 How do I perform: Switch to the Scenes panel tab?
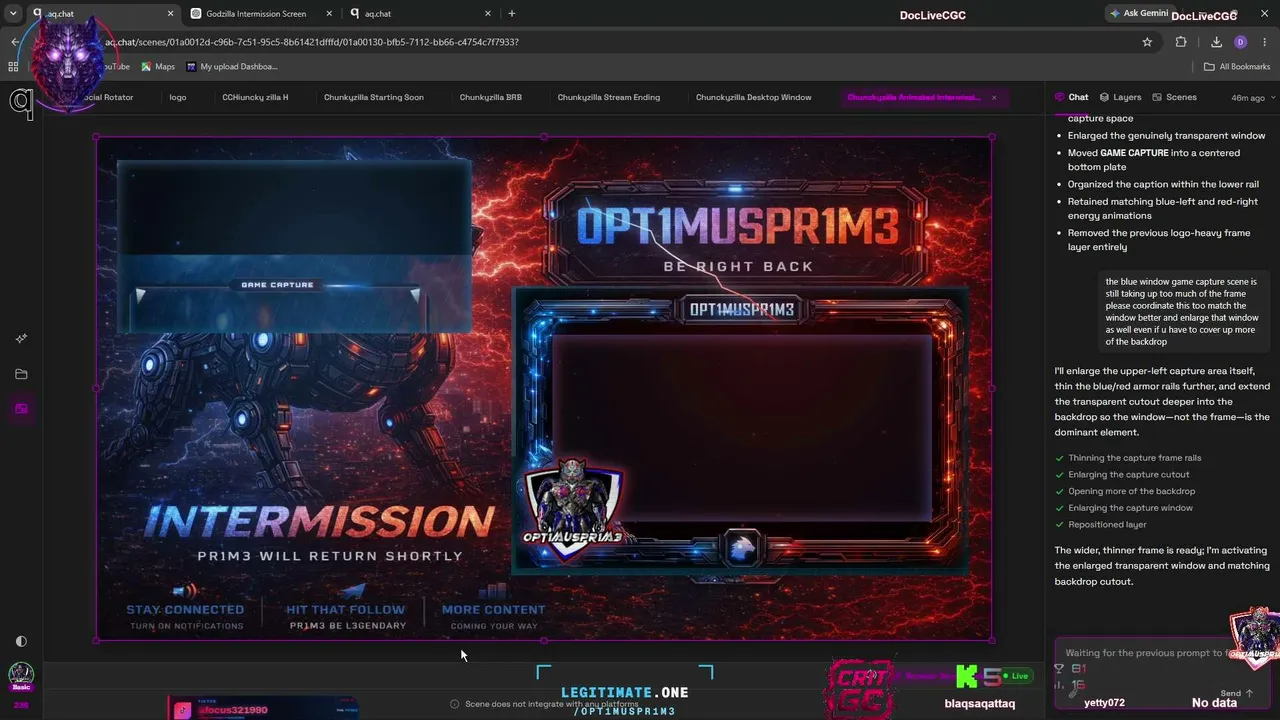[1174, 97]
